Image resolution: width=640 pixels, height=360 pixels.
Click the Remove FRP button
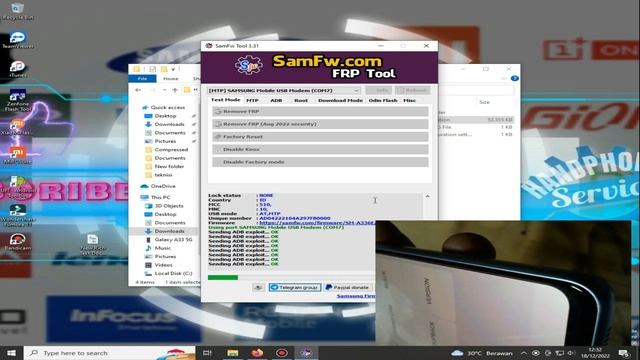click(x=320, y=111)
